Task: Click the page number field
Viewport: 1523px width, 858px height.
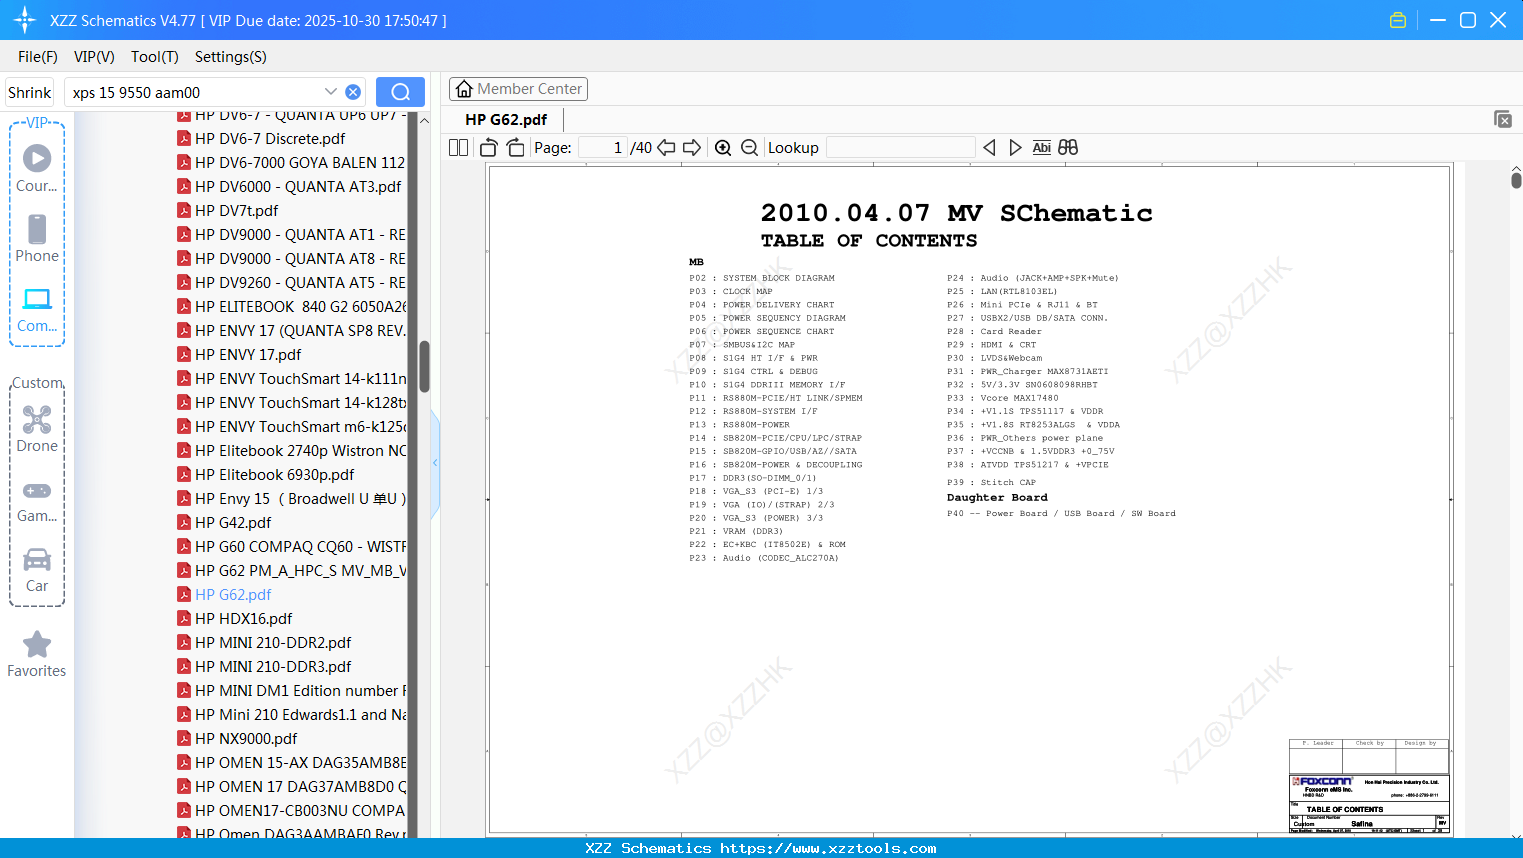Action: point(603,147)
